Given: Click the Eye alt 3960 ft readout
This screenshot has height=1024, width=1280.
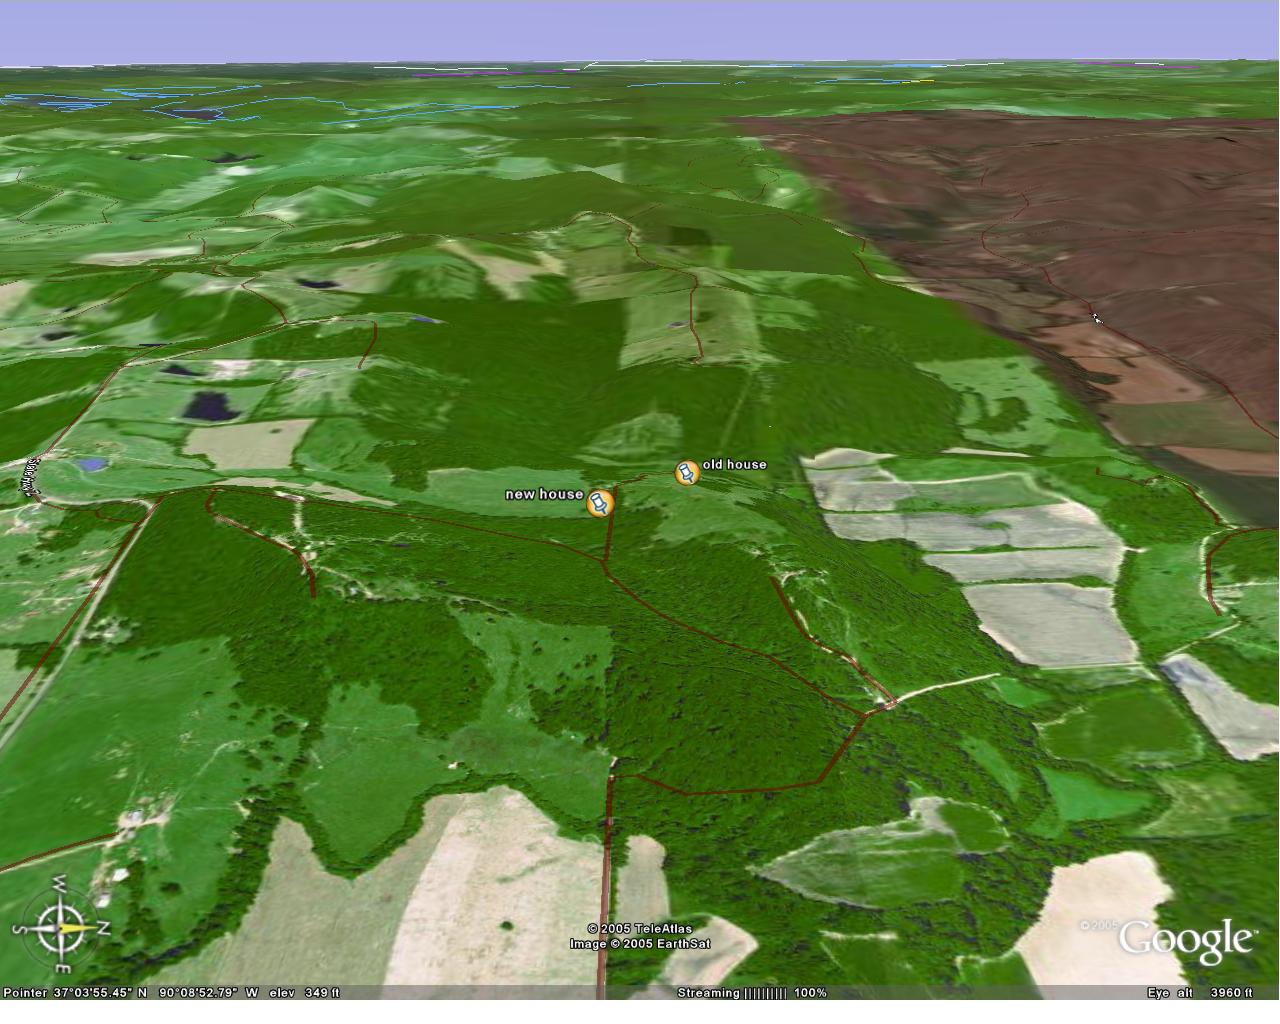Looking at the screenshot, I should pyautogui.click(x=1199, y=993).
